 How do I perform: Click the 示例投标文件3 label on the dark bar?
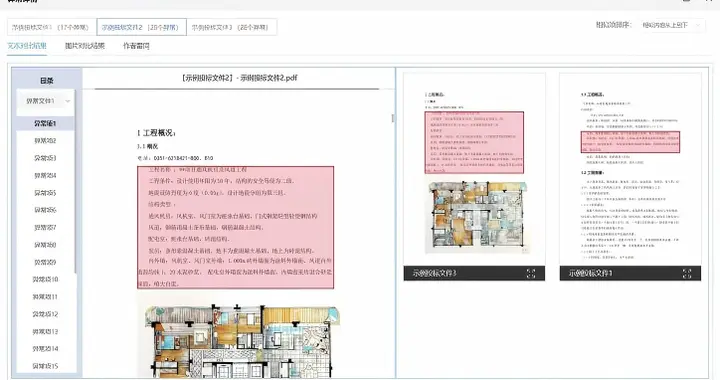434,274
